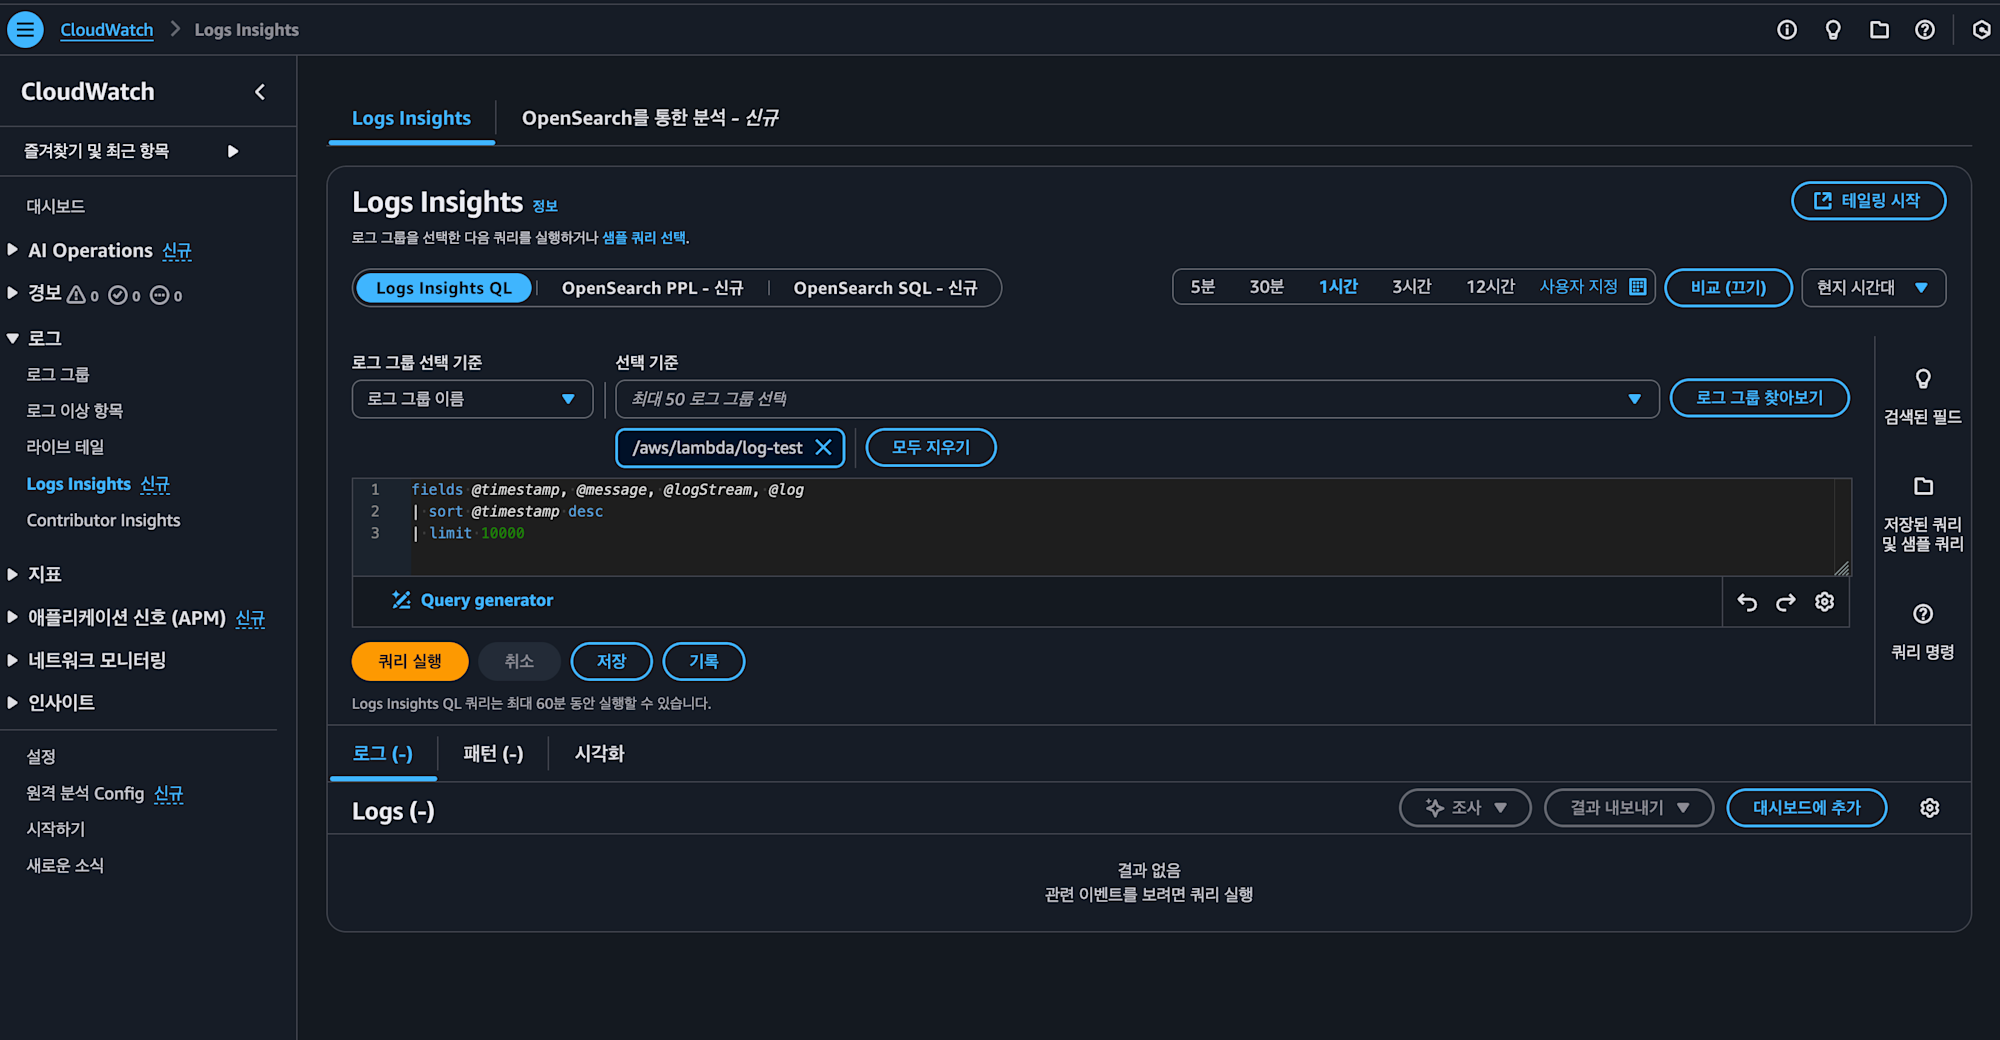Select the Logs Insights QL query language
The height and width of the screenshot is (1040, 2000).
[444, 288]
